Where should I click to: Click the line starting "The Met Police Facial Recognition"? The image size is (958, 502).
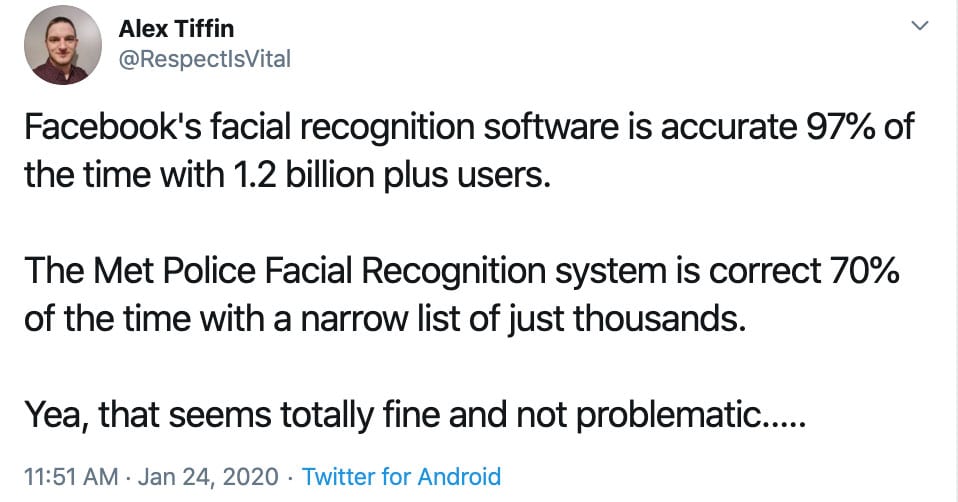tap(462, 270)
